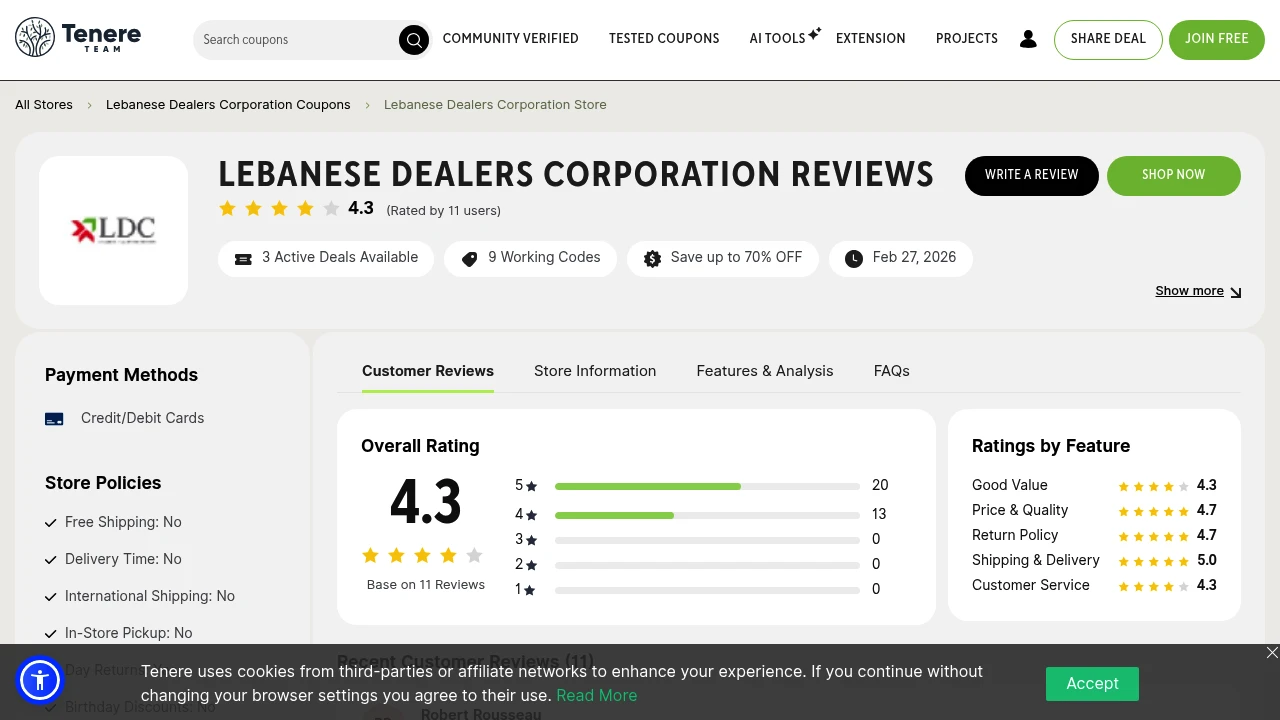Go to All Stores breadcrumb

[44, 105]
